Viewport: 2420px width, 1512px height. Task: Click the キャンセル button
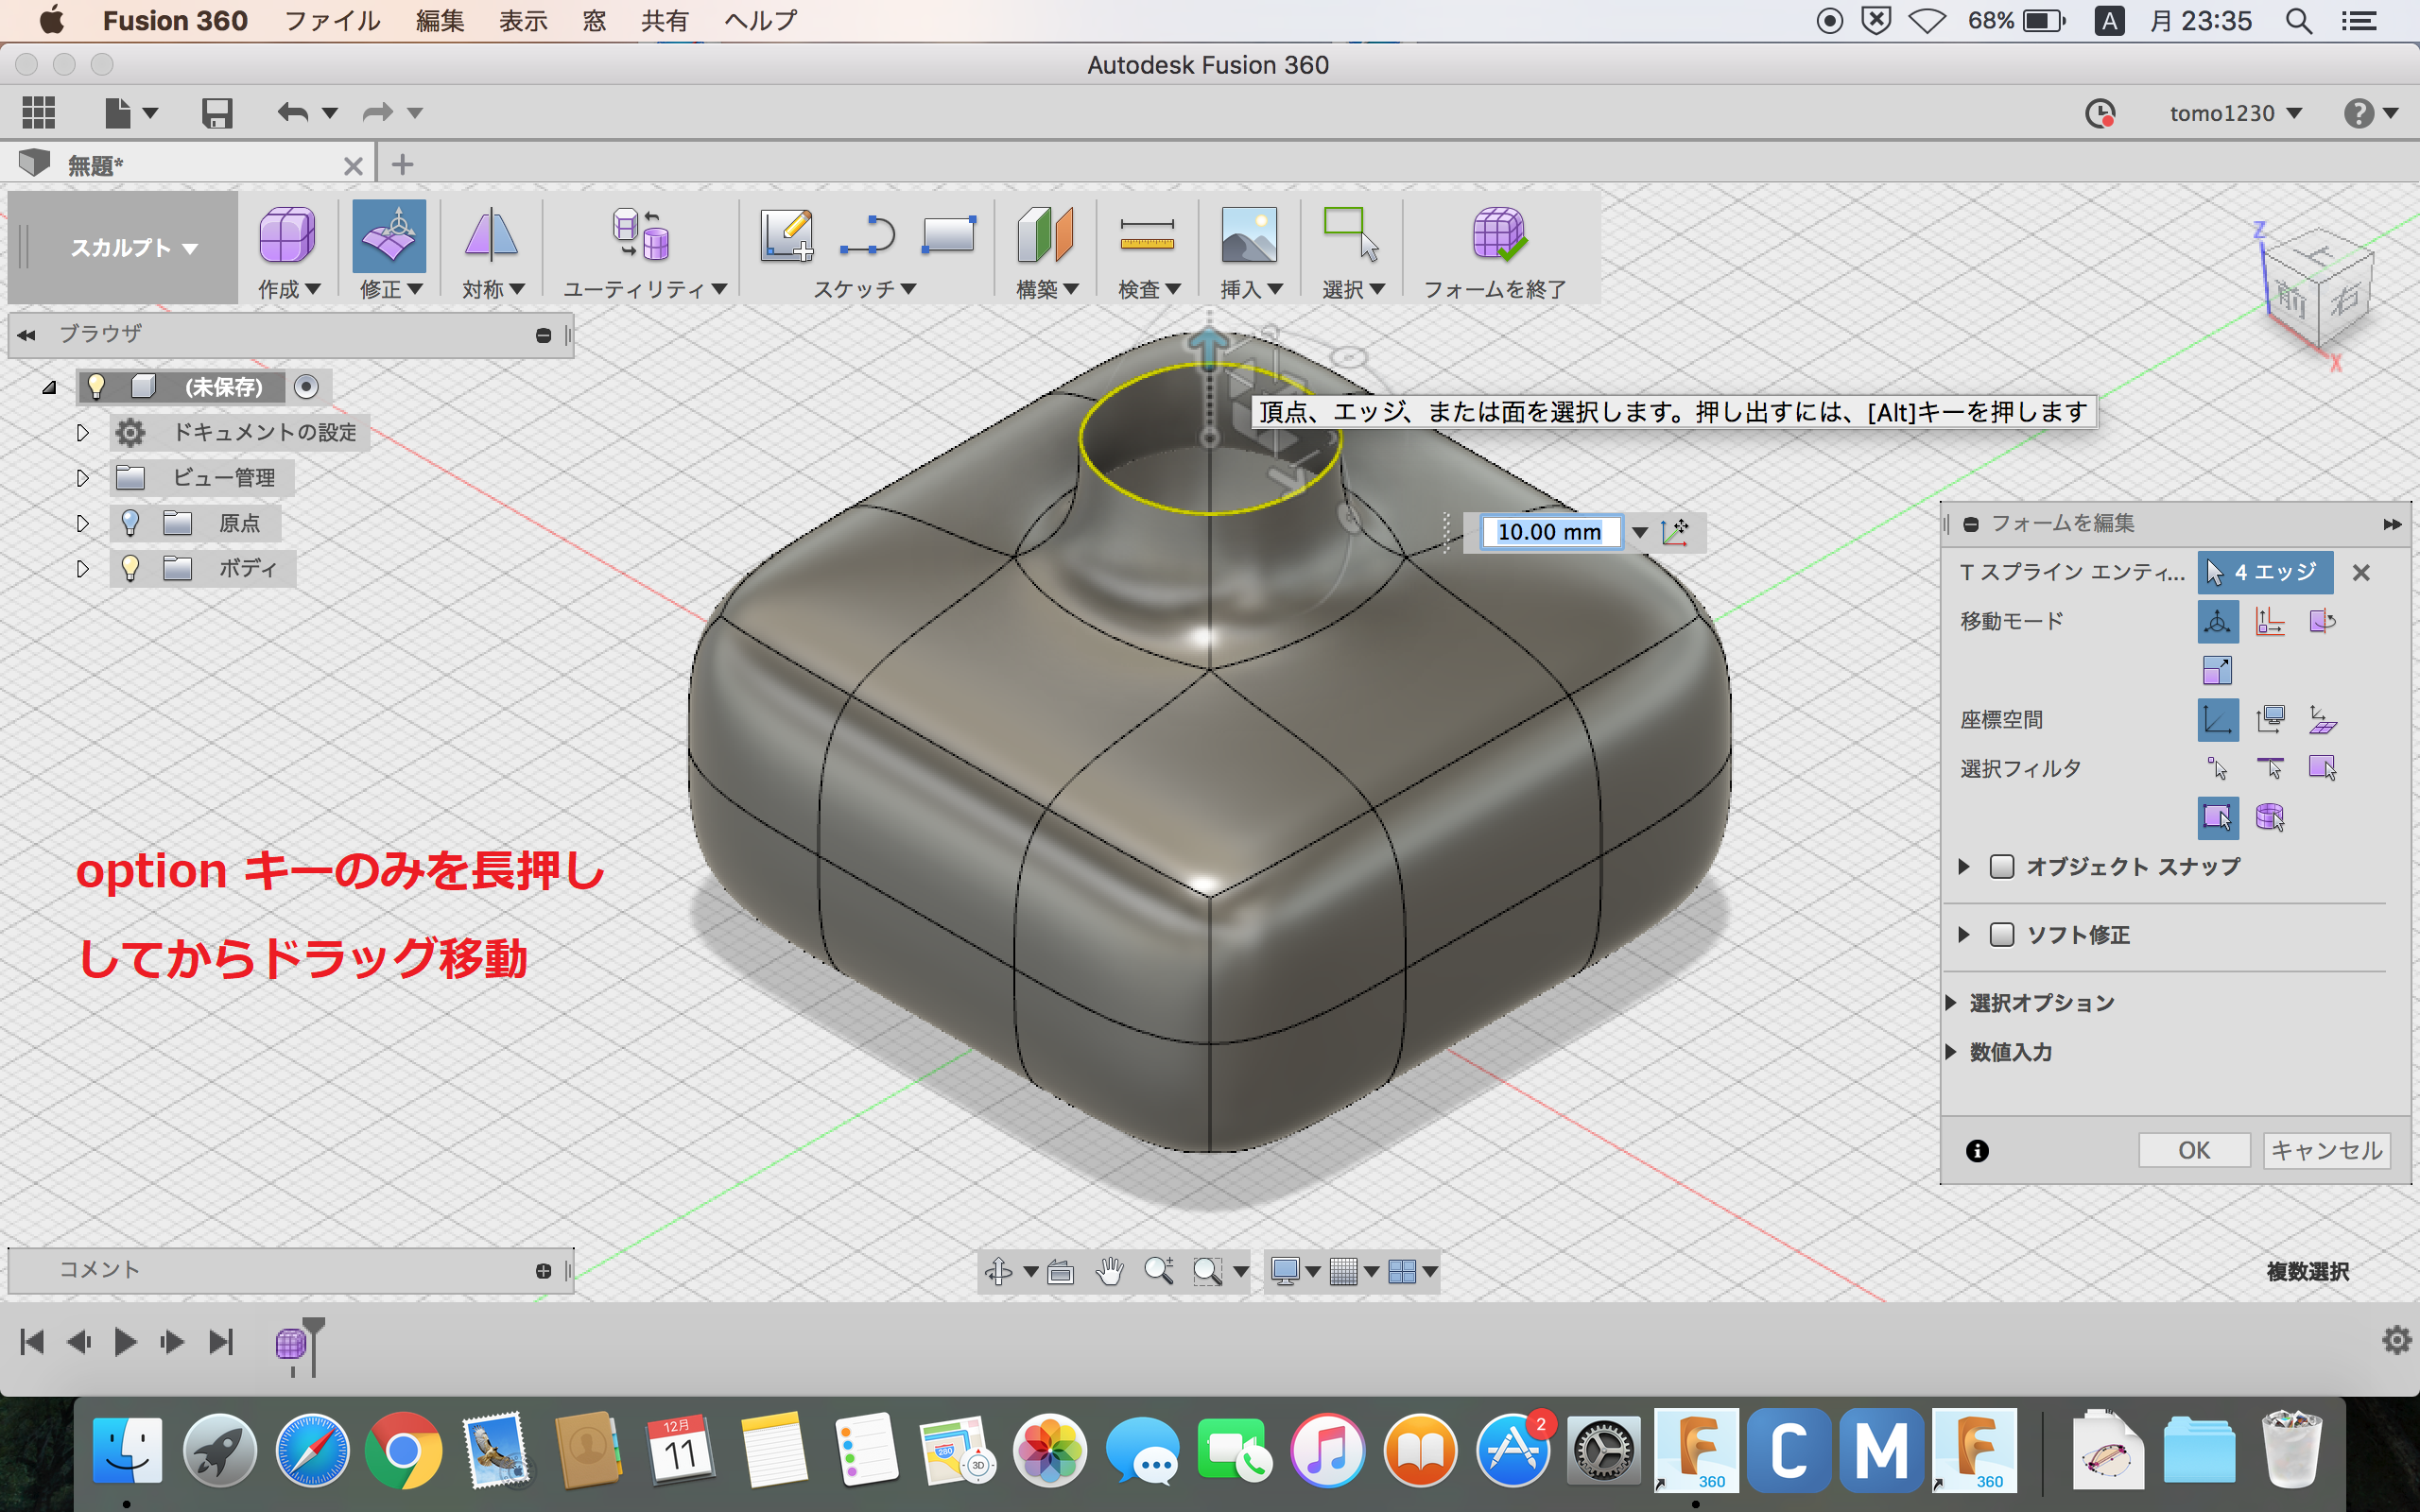click(x=2326, y=1150)
